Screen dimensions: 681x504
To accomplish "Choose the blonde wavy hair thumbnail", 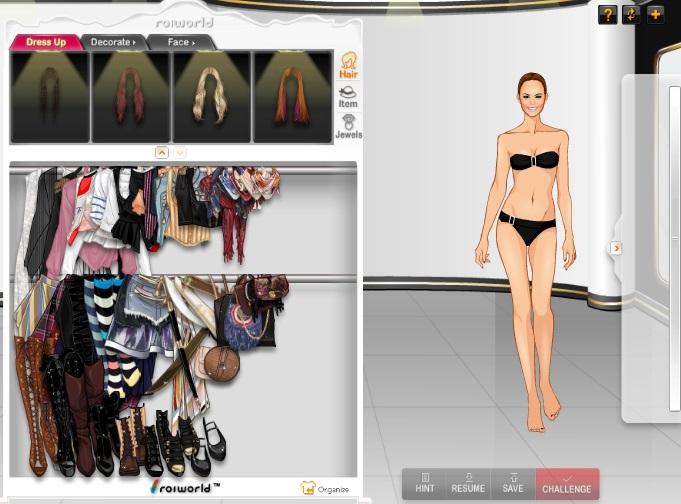I will (211, 96).
